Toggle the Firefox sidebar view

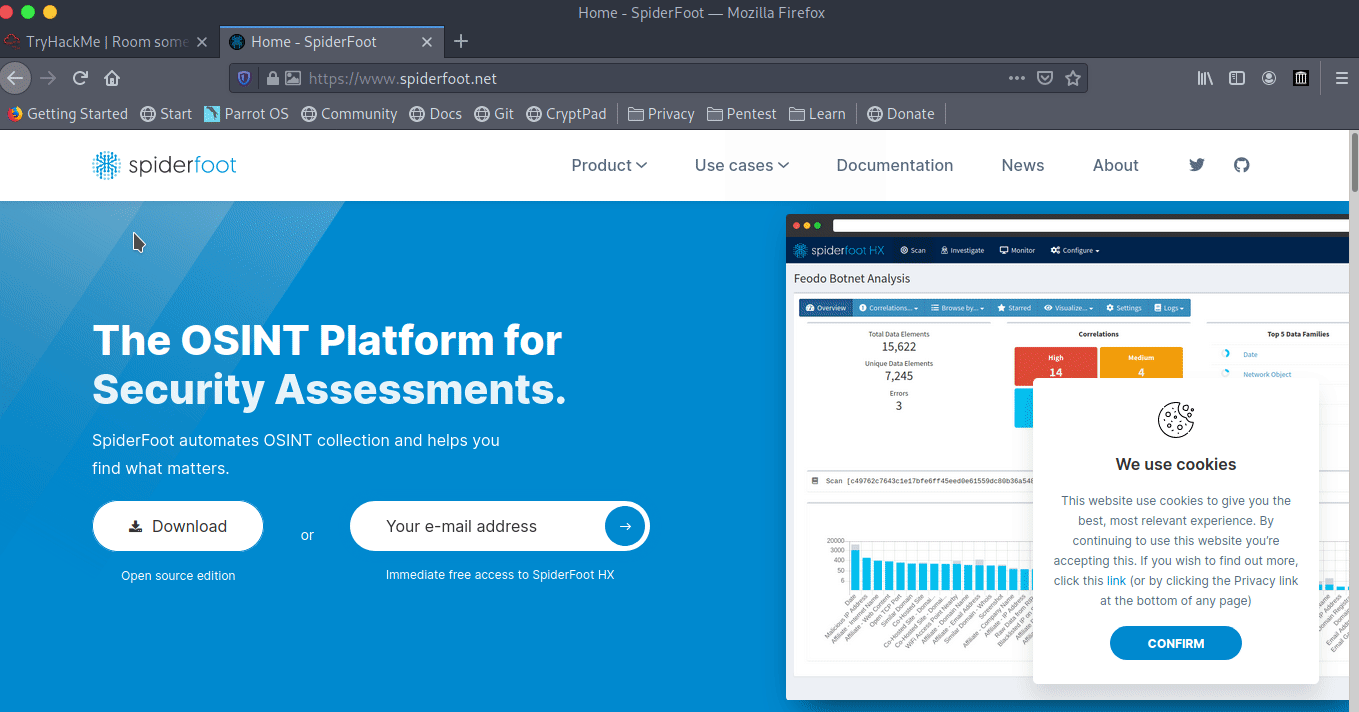(1237, 78)
